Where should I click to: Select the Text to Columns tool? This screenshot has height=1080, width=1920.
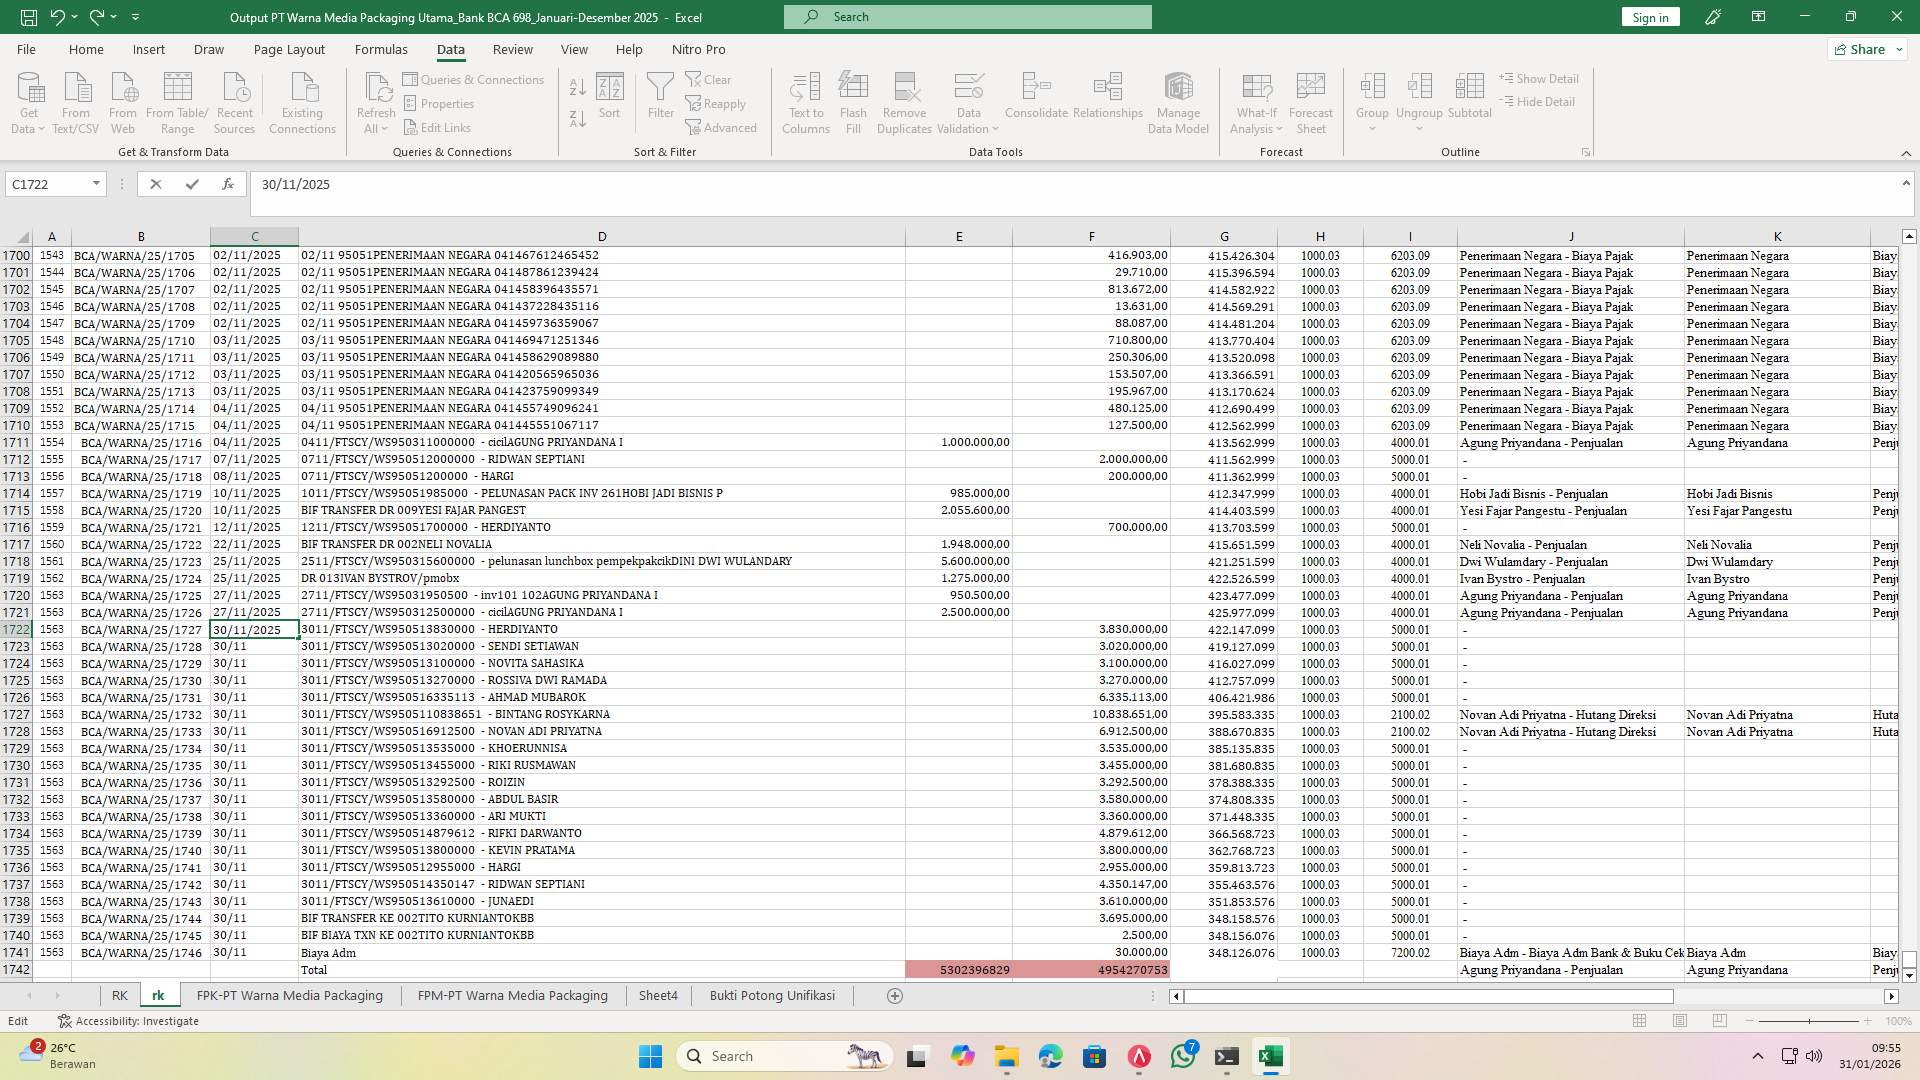pos(806,100)
